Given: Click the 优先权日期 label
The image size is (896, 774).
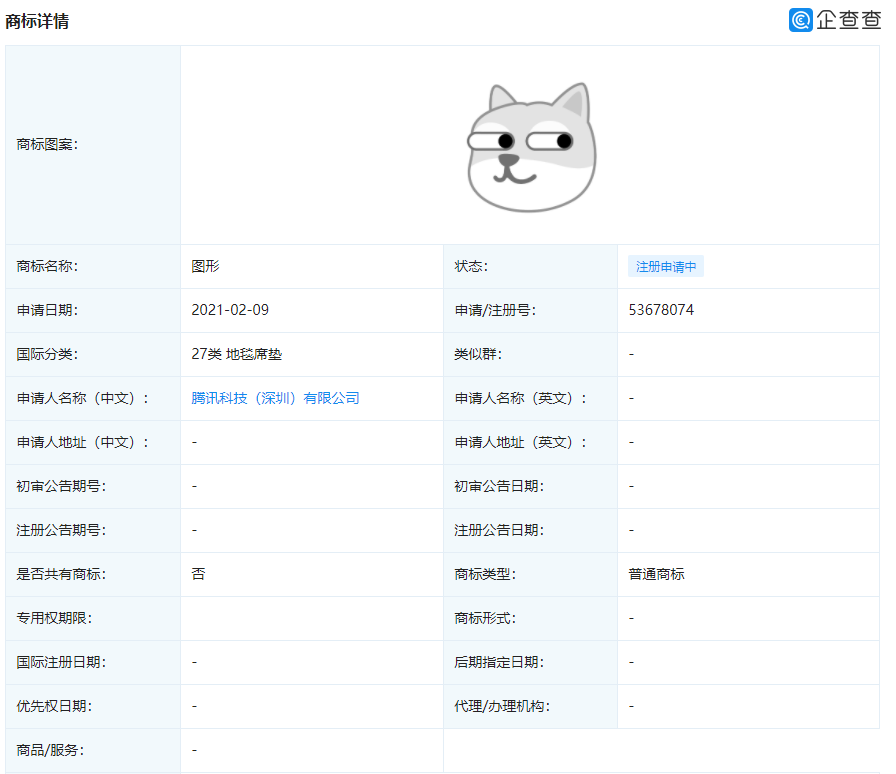Looking at the screenshot, I should (54, 706).
